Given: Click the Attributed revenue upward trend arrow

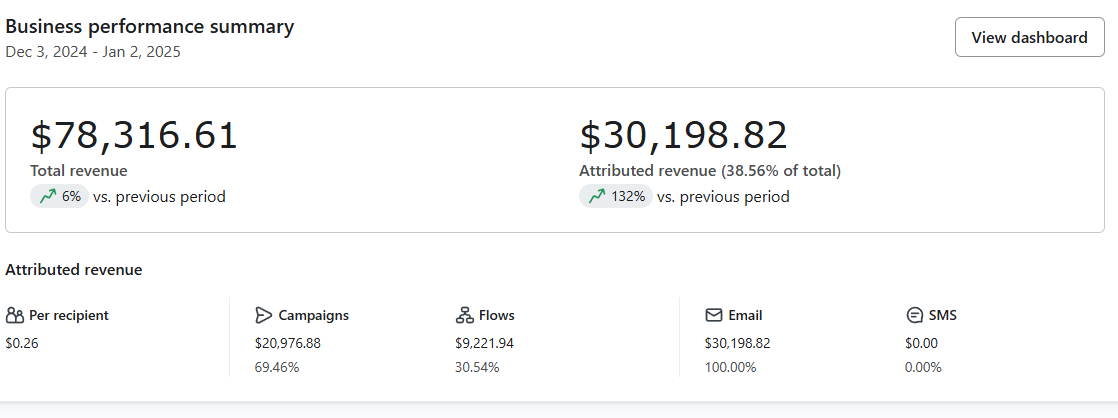Looking at the screenshot, I should 597,197.
